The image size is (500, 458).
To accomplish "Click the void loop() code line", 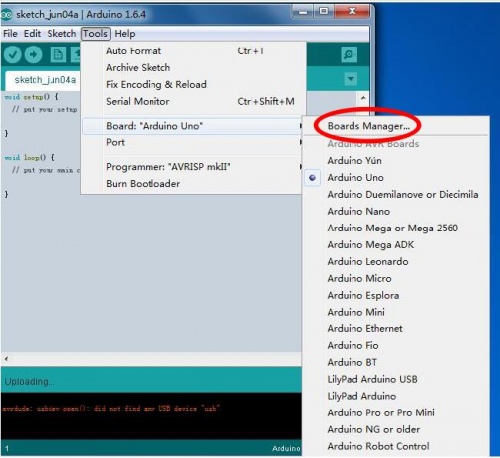I will (x=29, y=158).
